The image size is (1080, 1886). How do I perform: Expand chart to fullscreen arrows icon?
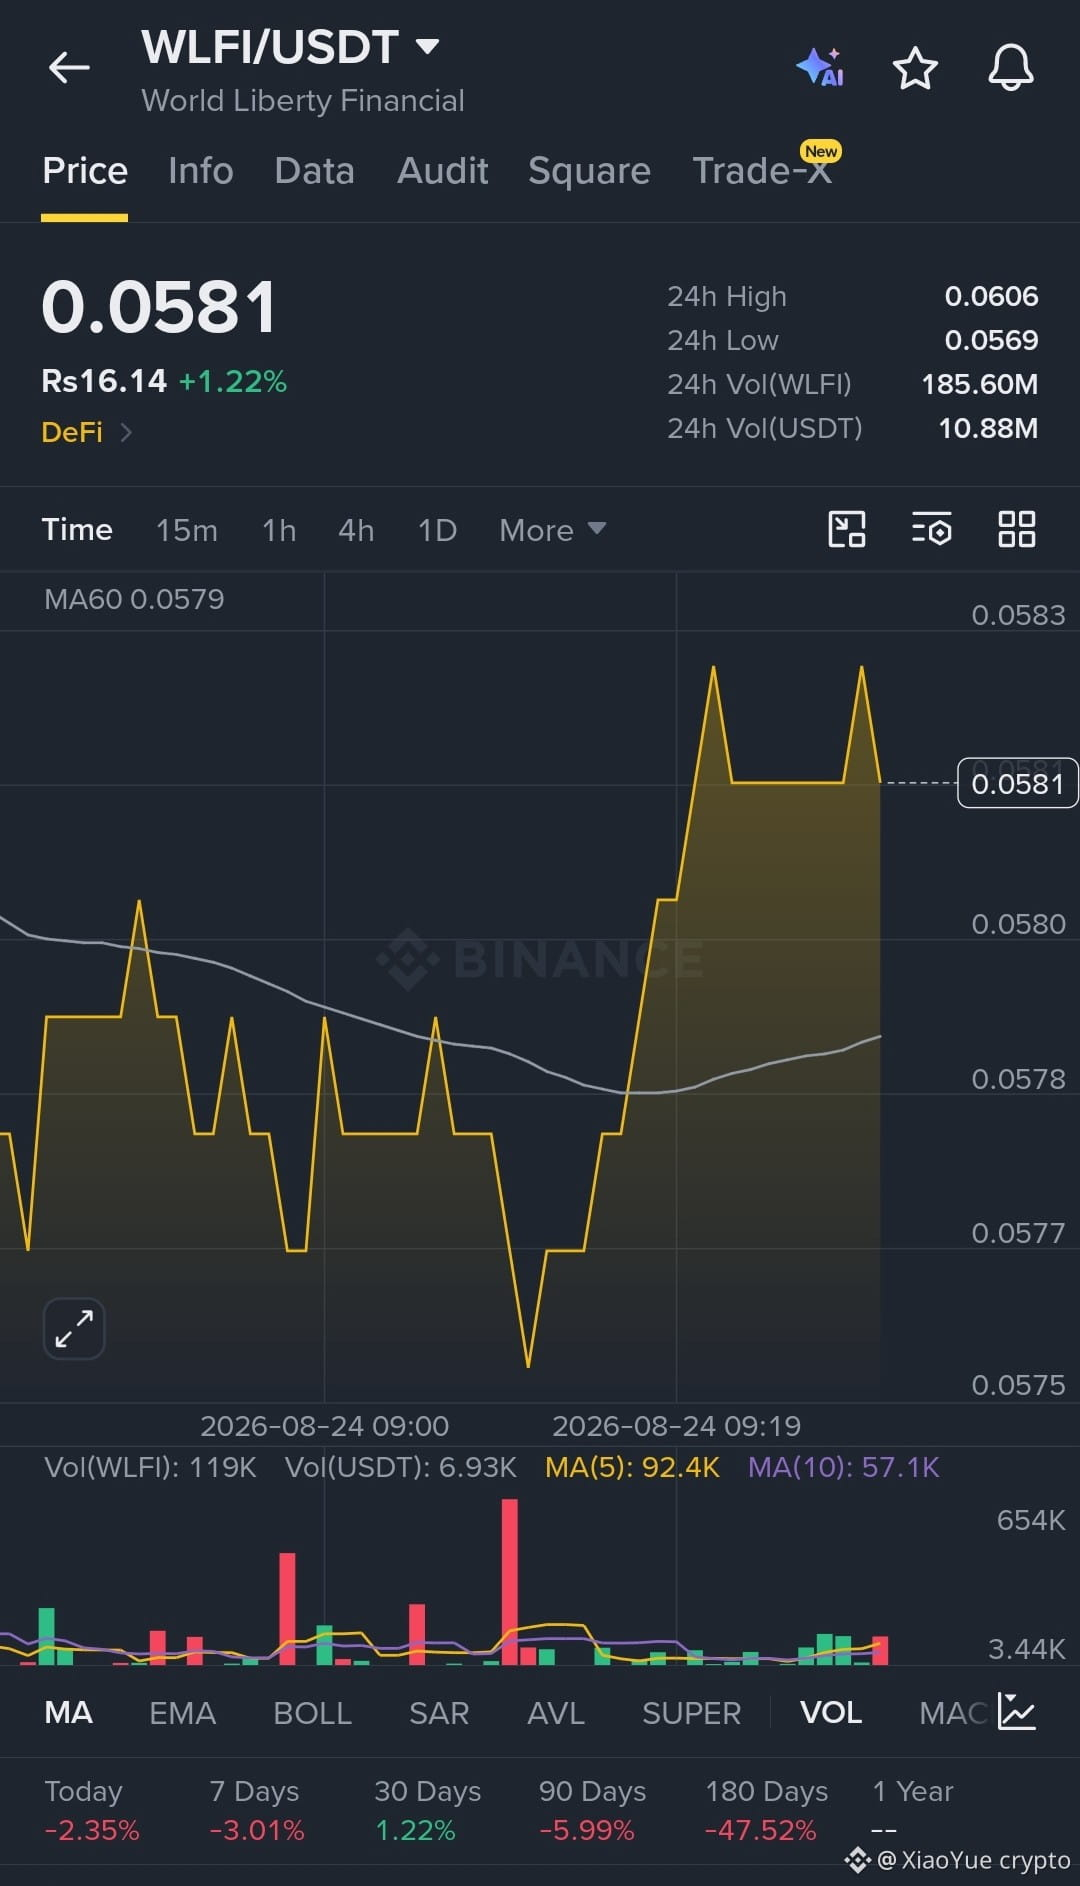point(74,1329)
